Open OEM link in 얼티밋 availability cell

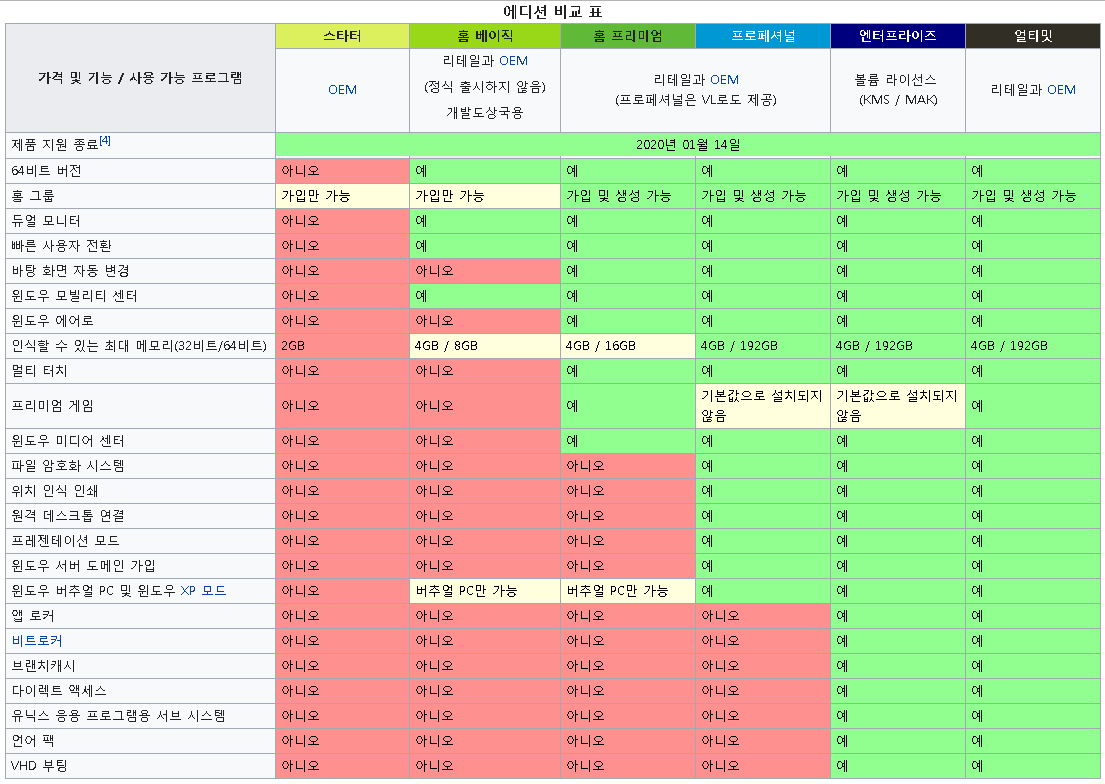pos(1061,90)
